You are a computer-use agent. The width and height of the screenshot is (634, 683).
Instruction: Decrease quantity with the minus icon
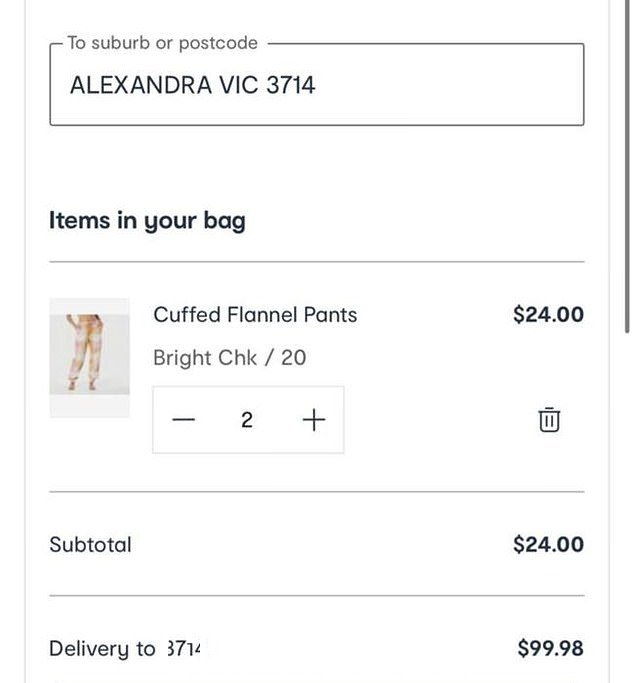[x=183, y=420]
